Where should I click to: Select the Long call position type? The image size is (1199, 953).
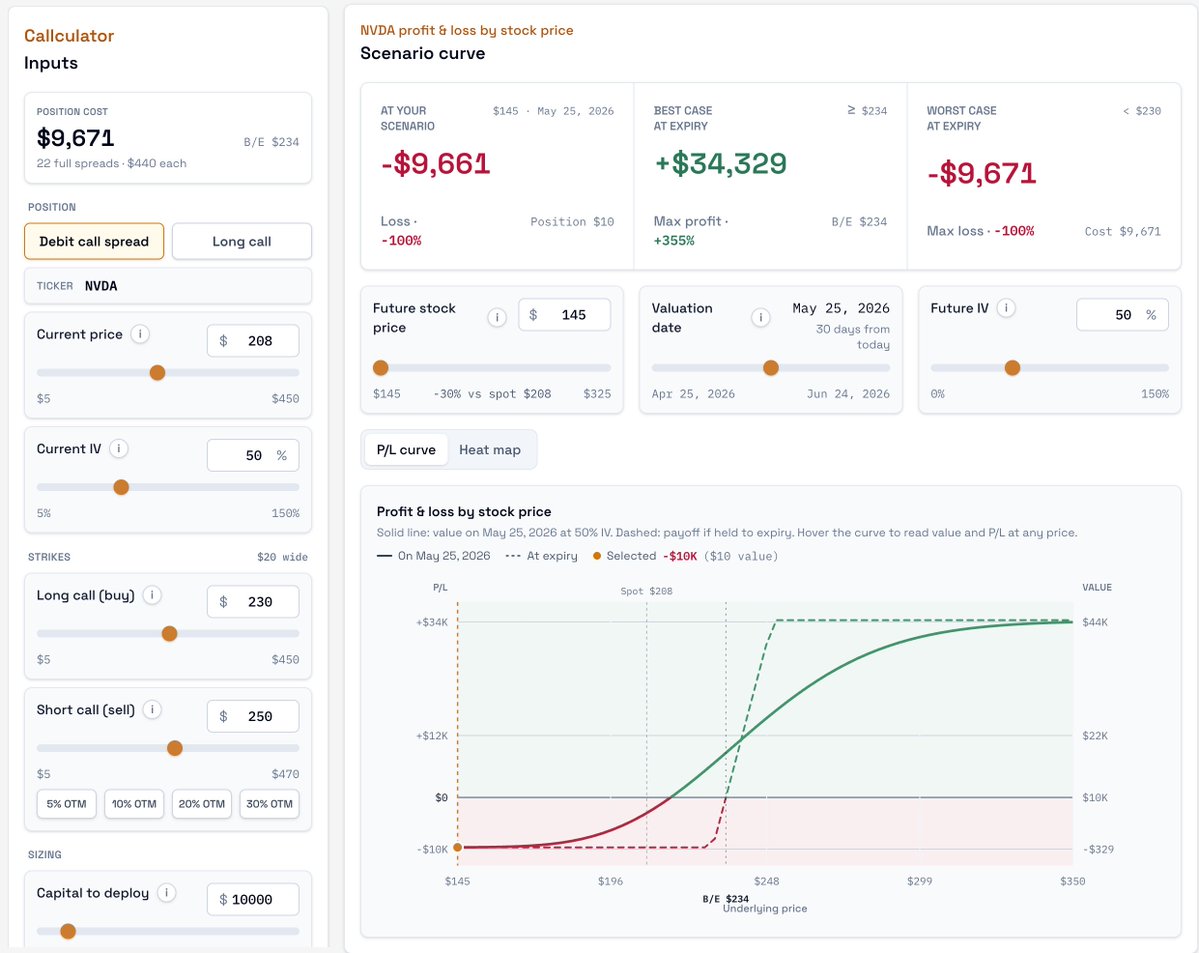click(242, 242)
